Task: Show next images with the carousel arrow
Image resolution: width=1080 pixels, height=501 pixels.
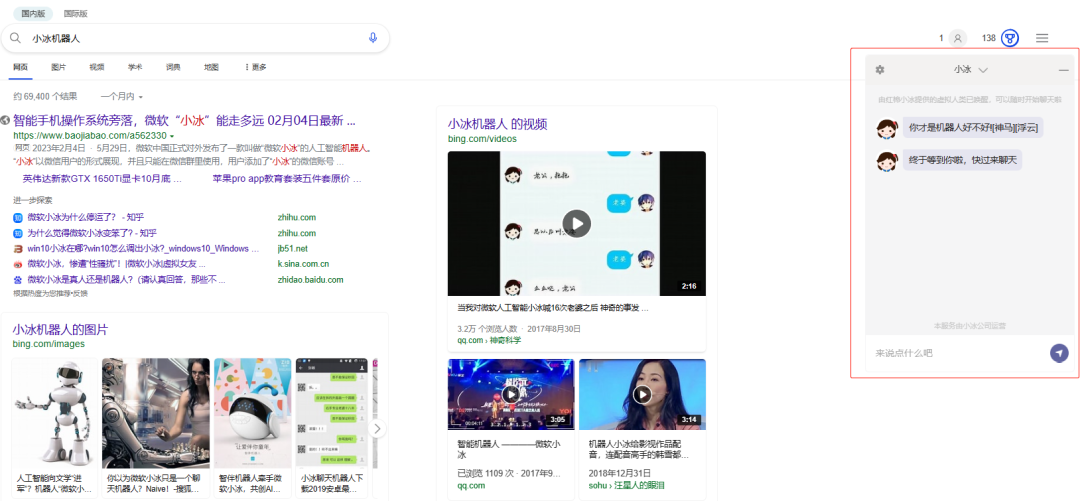Action: [377, 429]
